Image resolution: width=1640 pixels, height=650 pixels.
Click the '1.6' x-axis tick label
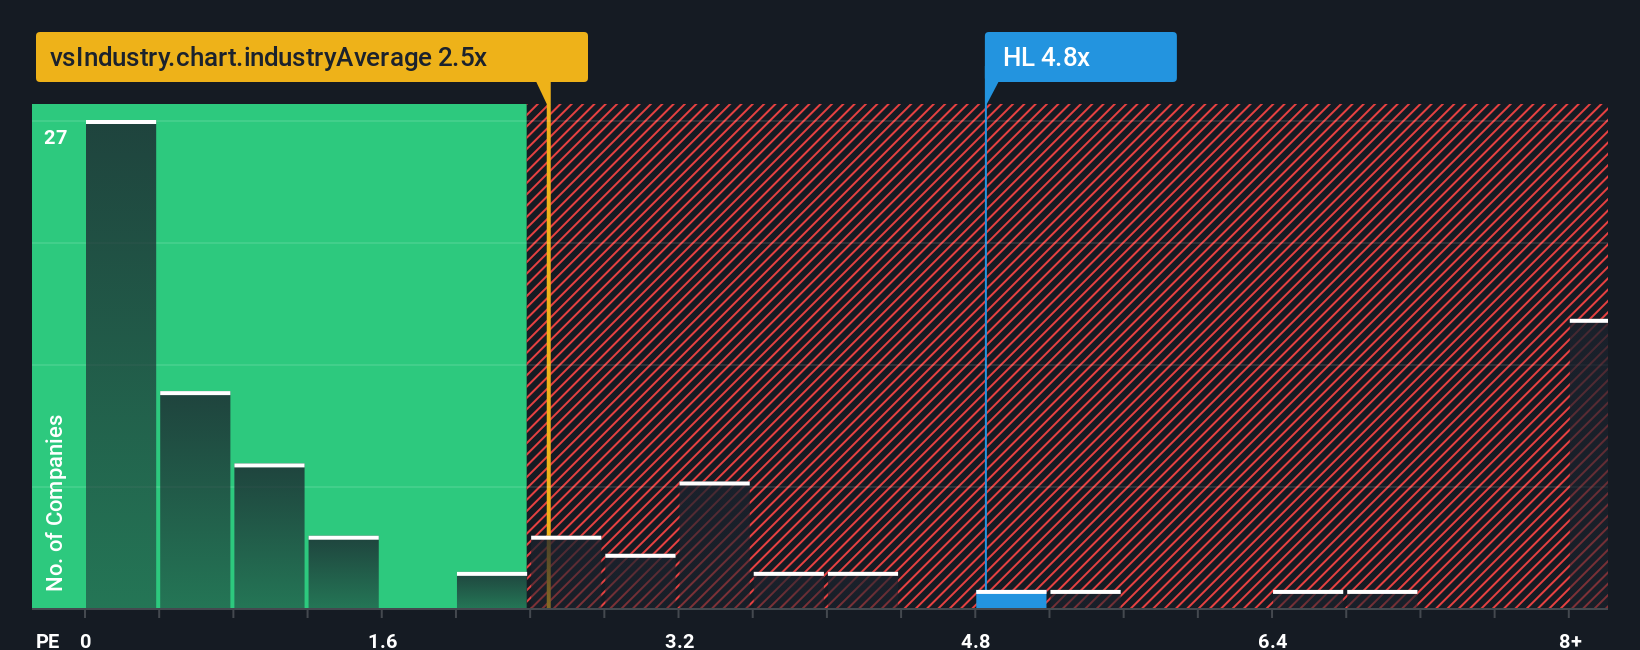383,640
